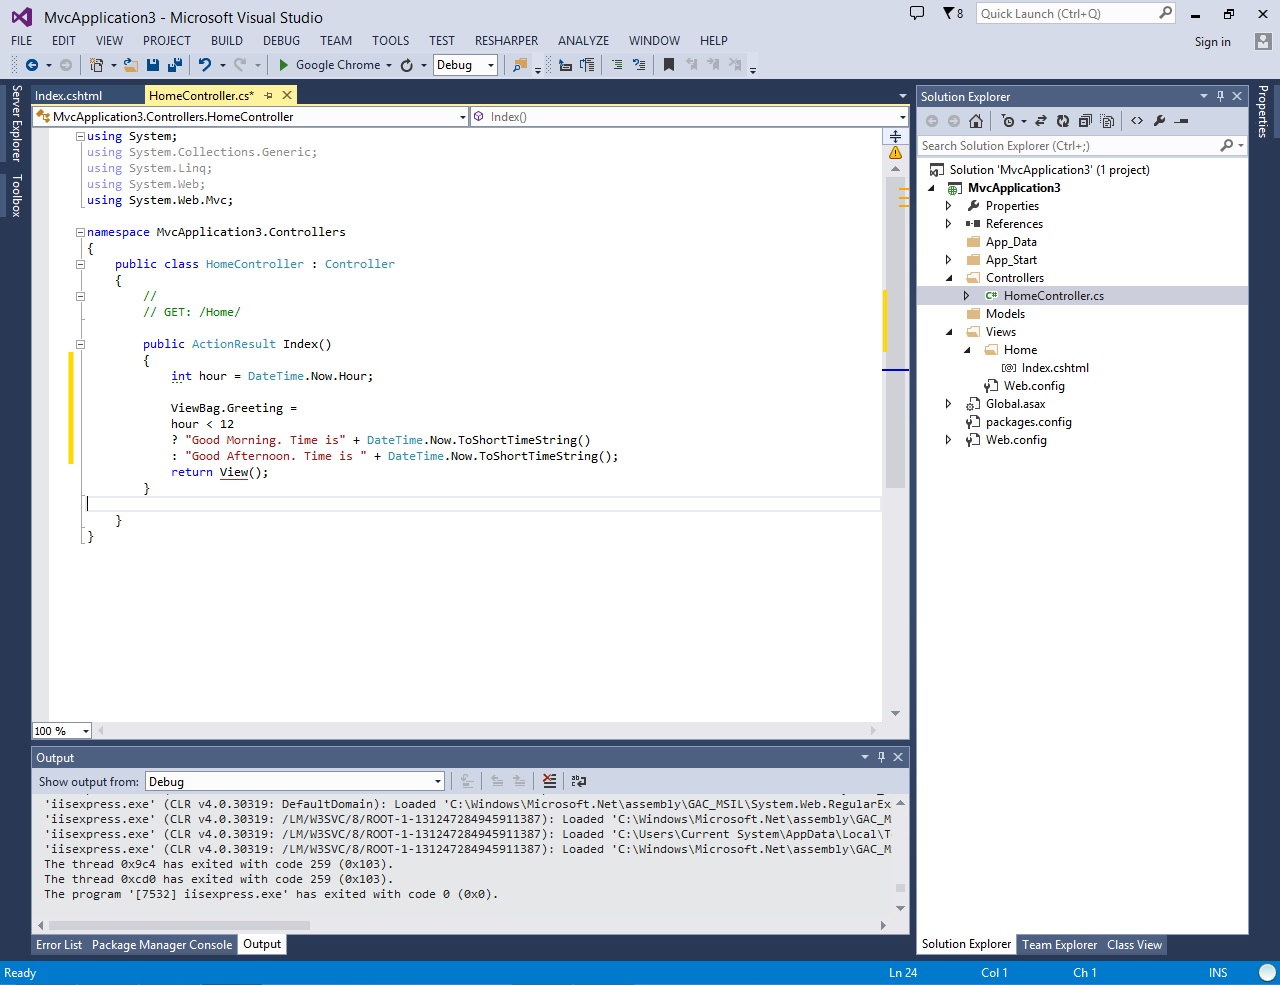The width and height of the screenshot is (1280, 985).
Task: Pin the Solution Explorer panel
Action: coord(1222,96)
